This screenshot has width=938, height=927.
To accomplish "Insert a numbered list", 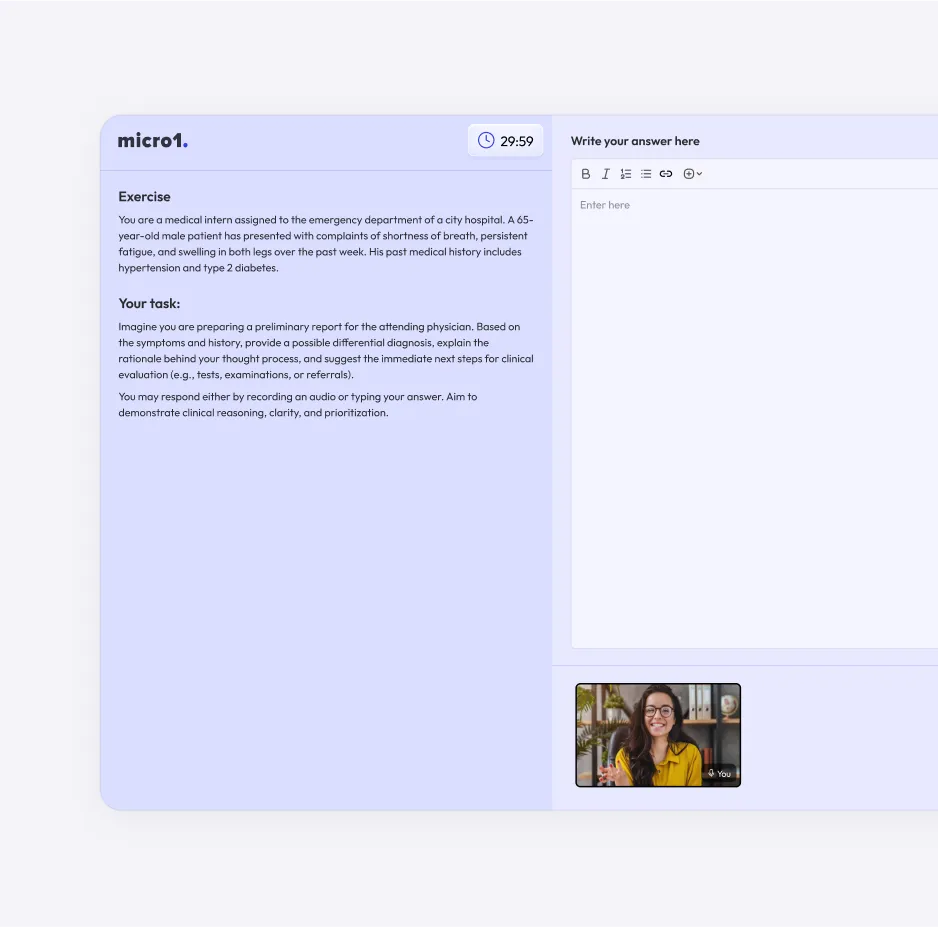I will (626, 174).
